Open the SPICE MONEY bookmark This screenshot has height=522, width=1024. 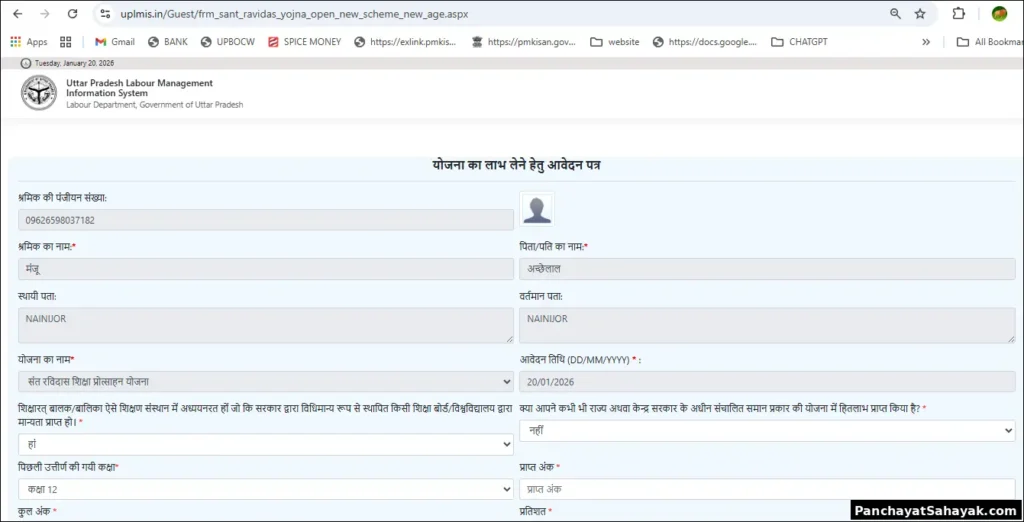(x=304, y=42)
